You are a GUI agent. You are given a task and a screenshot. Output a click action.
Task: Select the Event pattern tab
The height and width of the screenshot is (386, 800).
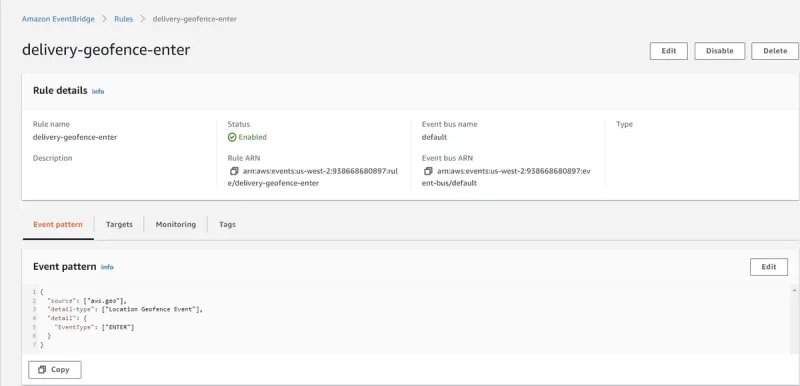(58, 224)
